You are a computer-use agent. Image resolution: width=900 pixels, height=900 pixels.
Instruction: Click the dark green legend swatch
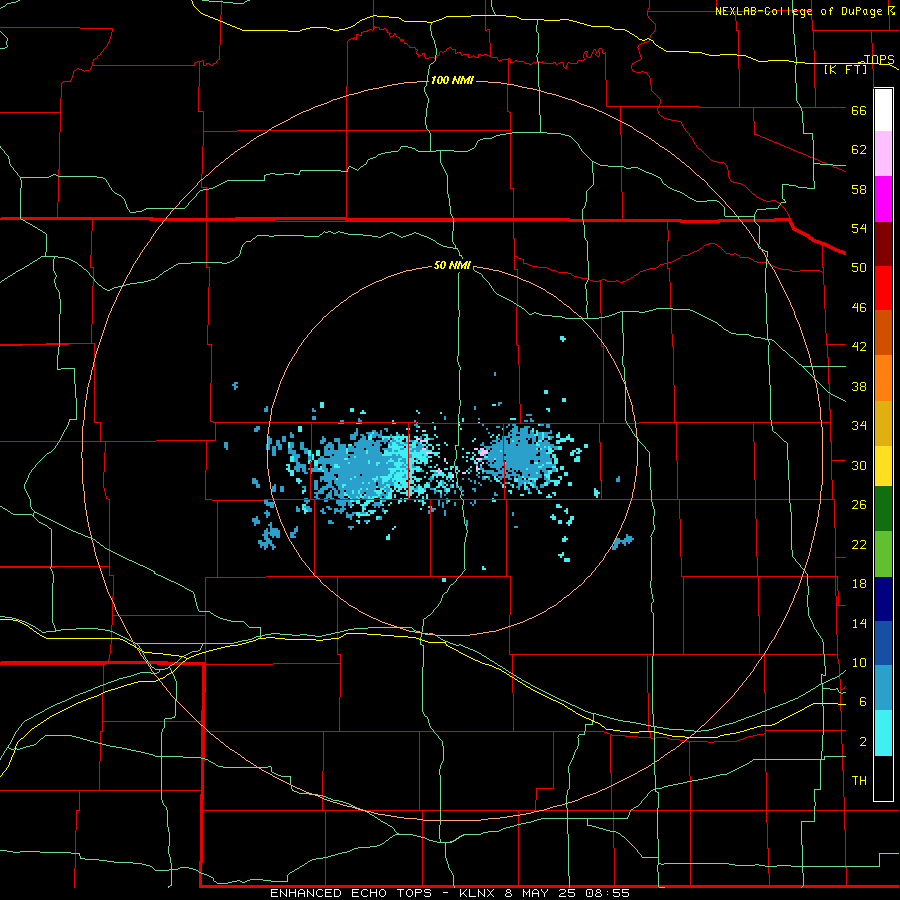pyautogui.click(x=883, y=509)
